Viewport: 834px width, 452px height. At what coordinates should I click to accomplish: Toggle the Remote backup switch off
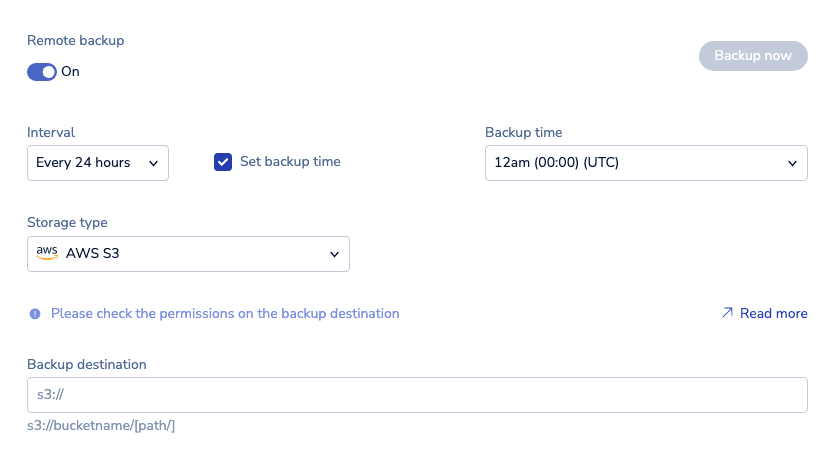(x=42, y=72)
